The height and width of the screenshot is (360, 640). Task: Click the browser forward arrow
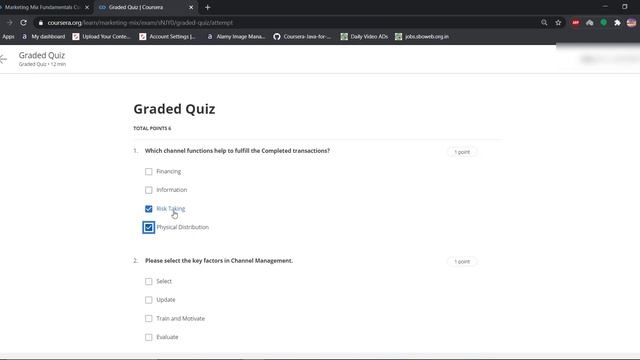[x=10, y=23]
